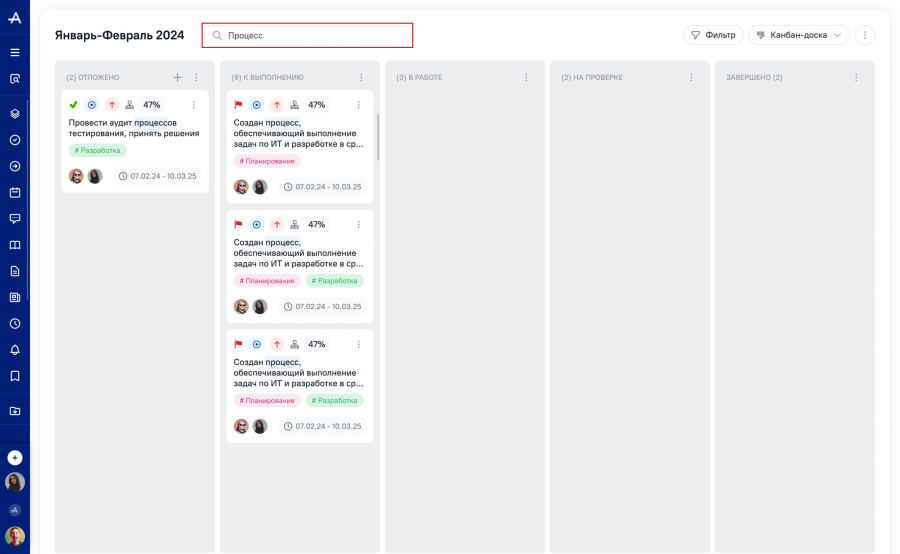Add card with plus in Отложено column
The width and height of the screenshot is (900, 554).
[177, 77]
